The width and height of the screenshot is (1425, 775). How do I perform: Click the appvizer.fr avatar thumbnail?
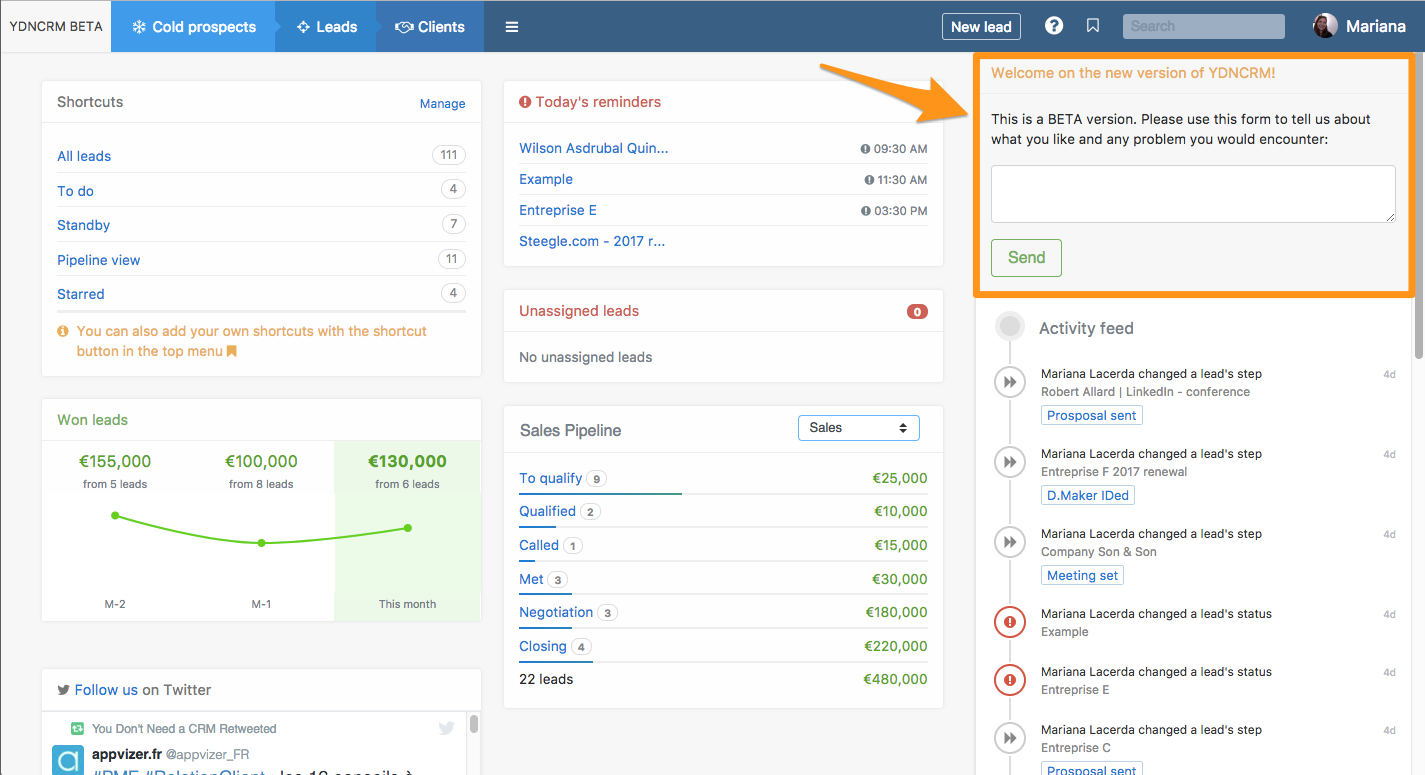(x=68, y=760)
